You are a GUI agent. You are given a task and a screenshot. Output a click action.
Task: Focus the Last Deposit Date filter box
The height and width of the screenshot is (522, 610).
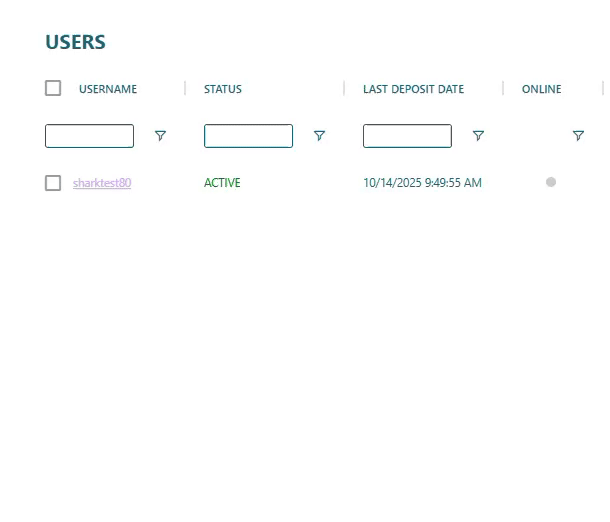(x=407, y=136)
